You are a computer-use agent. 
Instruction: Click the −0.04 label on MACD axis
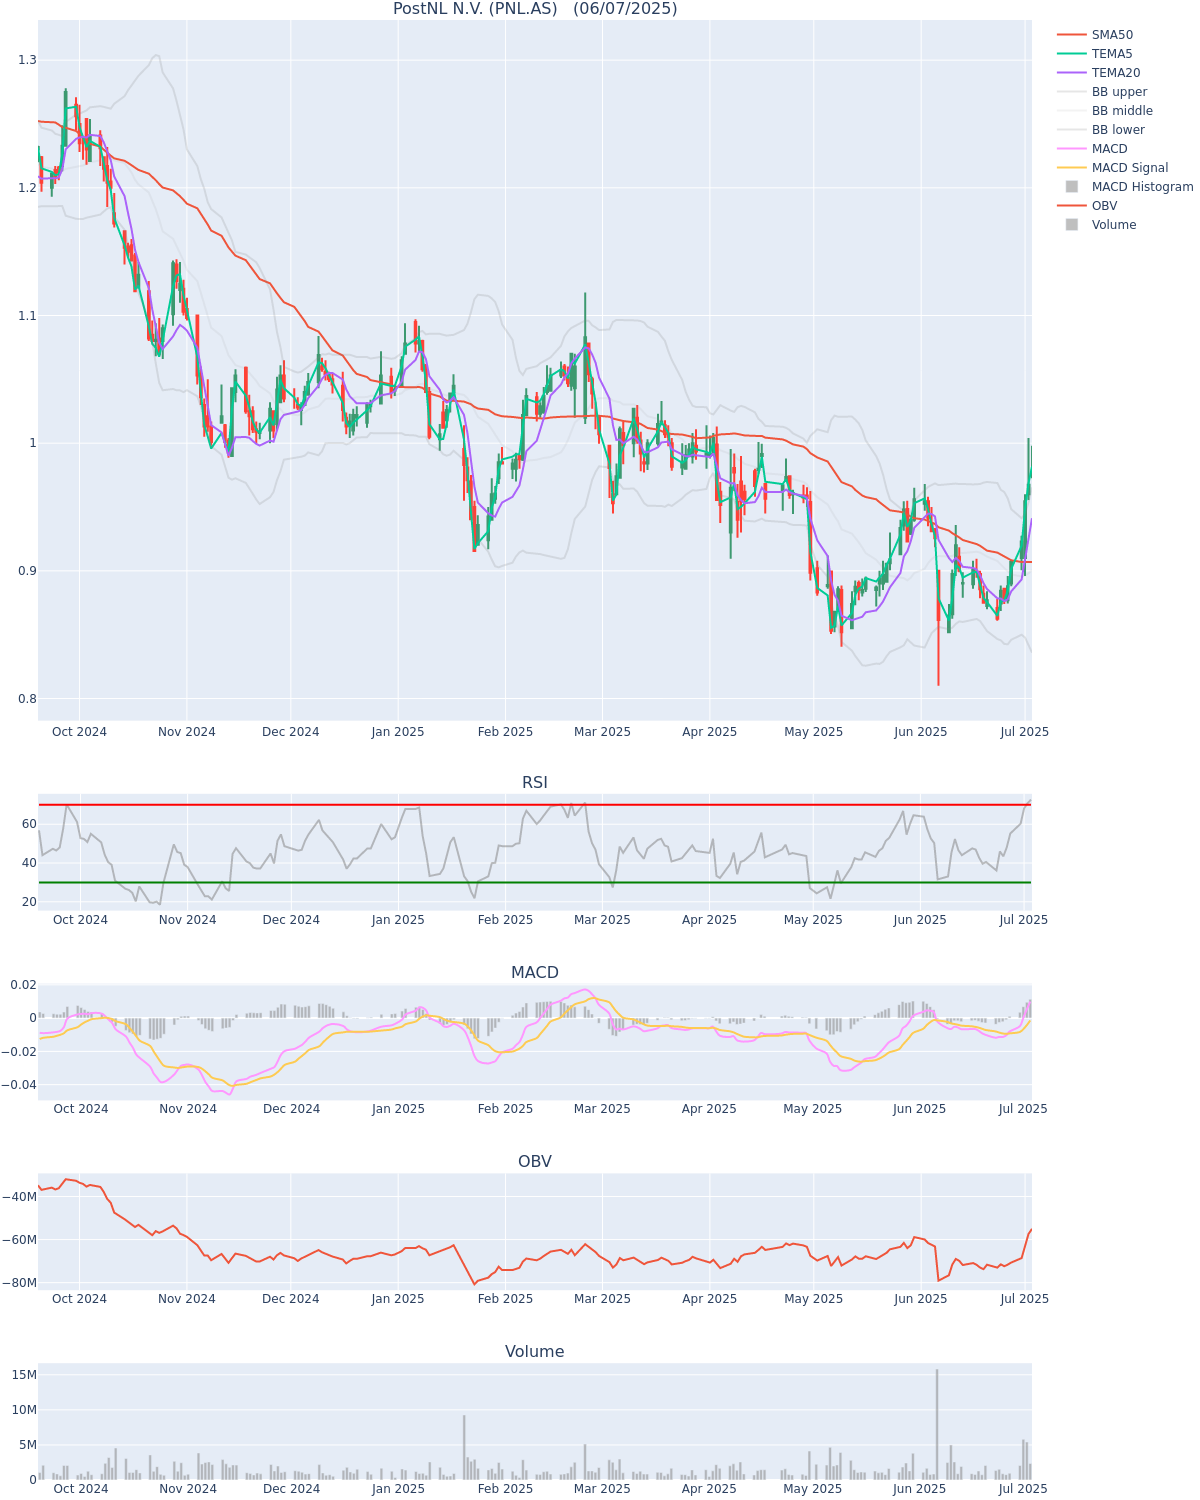tap(20, 1085)
